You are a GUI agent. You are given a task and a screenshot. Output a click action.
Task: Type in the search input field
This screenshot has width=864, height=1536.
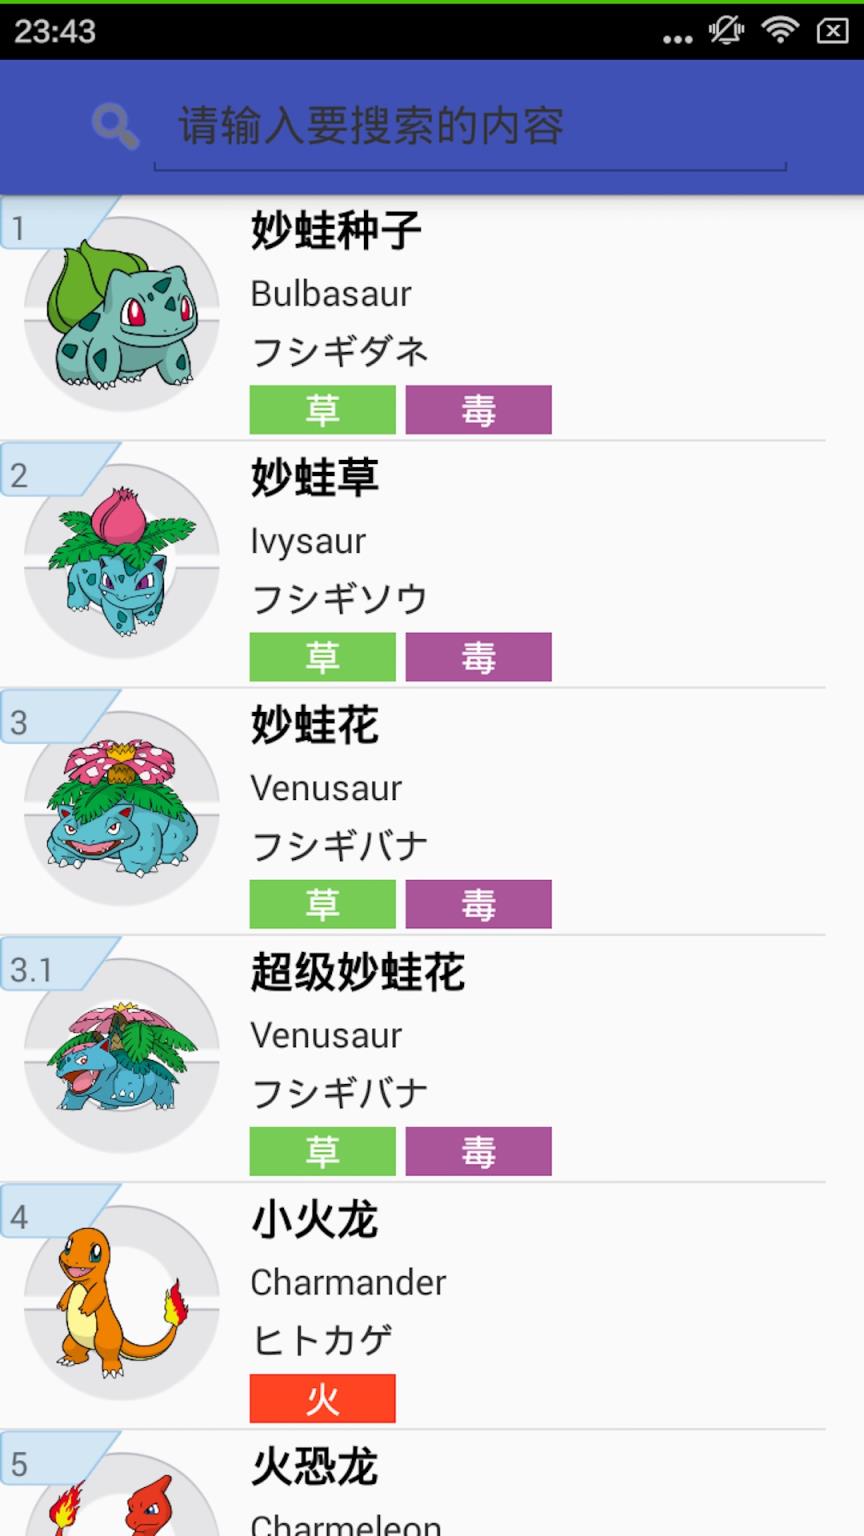(x=470, y=127)
